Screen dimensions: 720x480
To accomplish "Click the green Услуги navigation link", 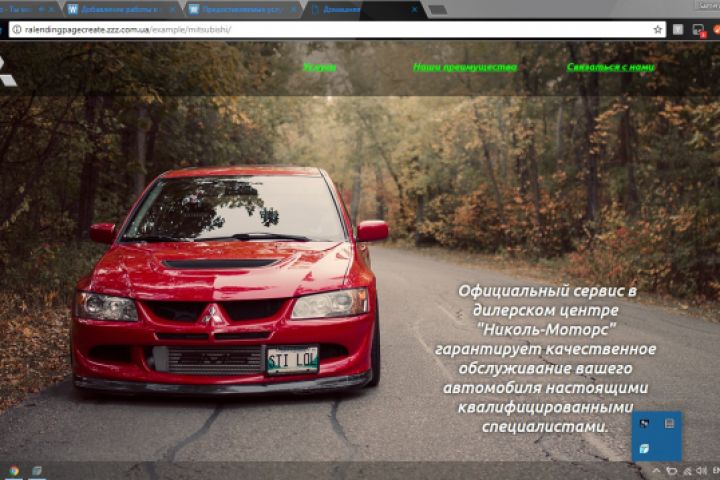I will click(x=320, y=67).
